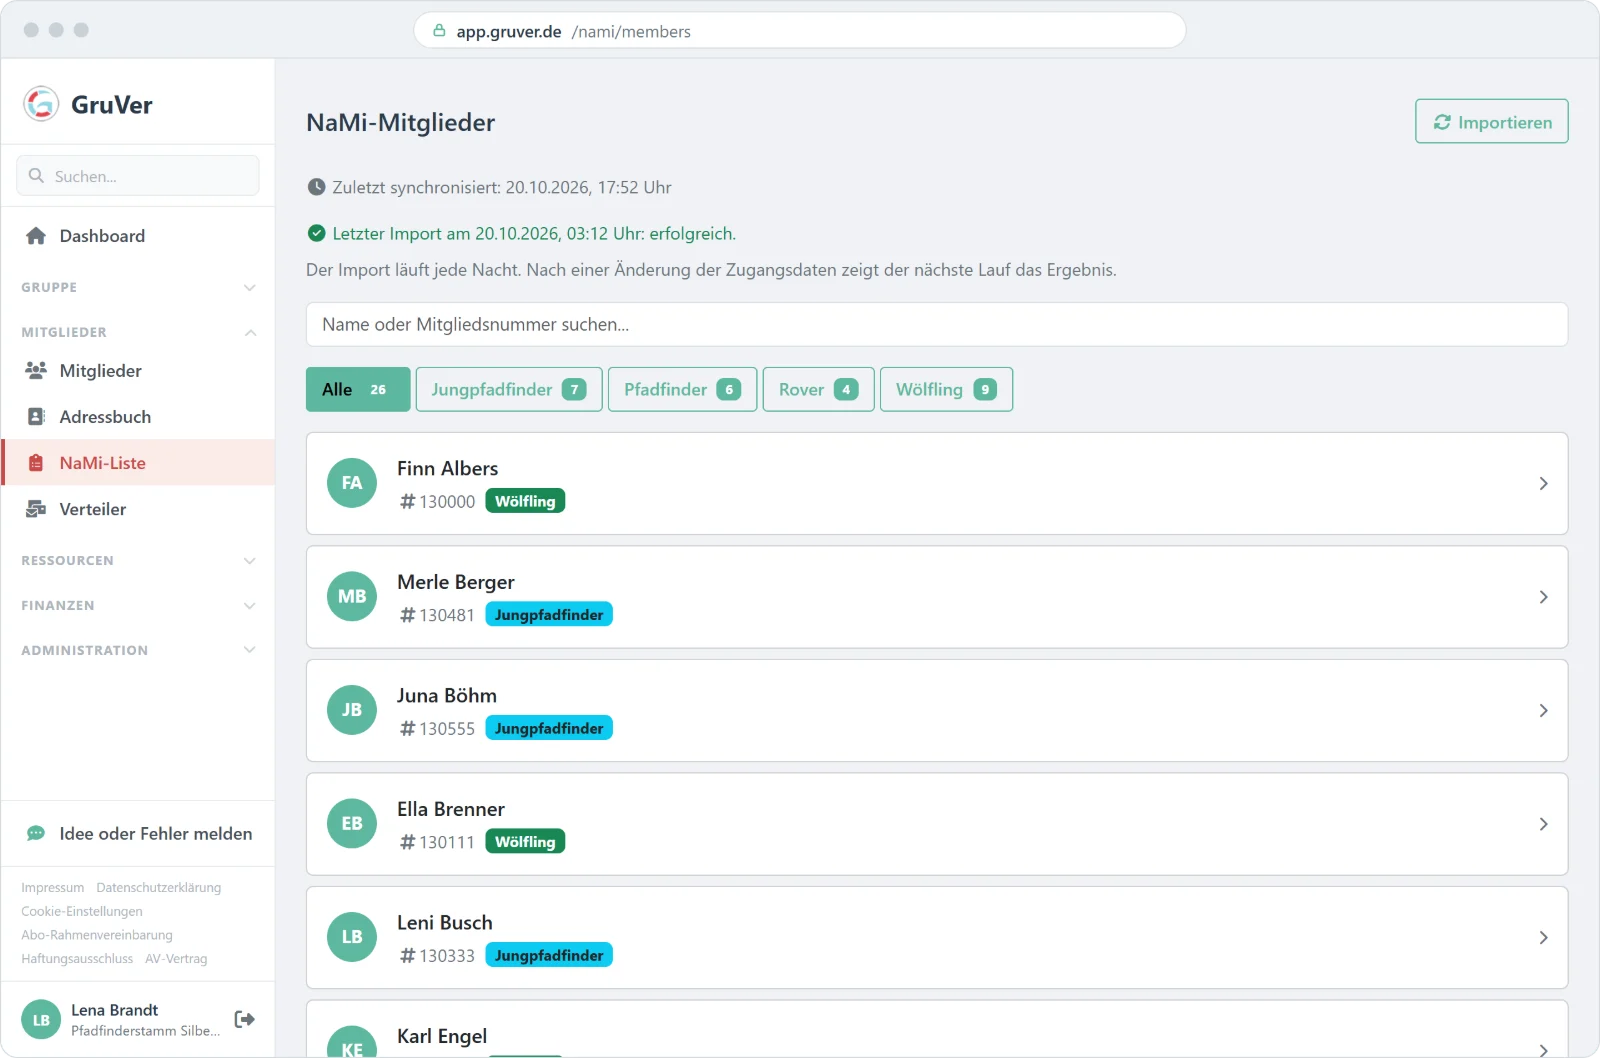The image size is (1600, 1058).
Task: Open the Datenschutzerklärung link
Action: 159,888
